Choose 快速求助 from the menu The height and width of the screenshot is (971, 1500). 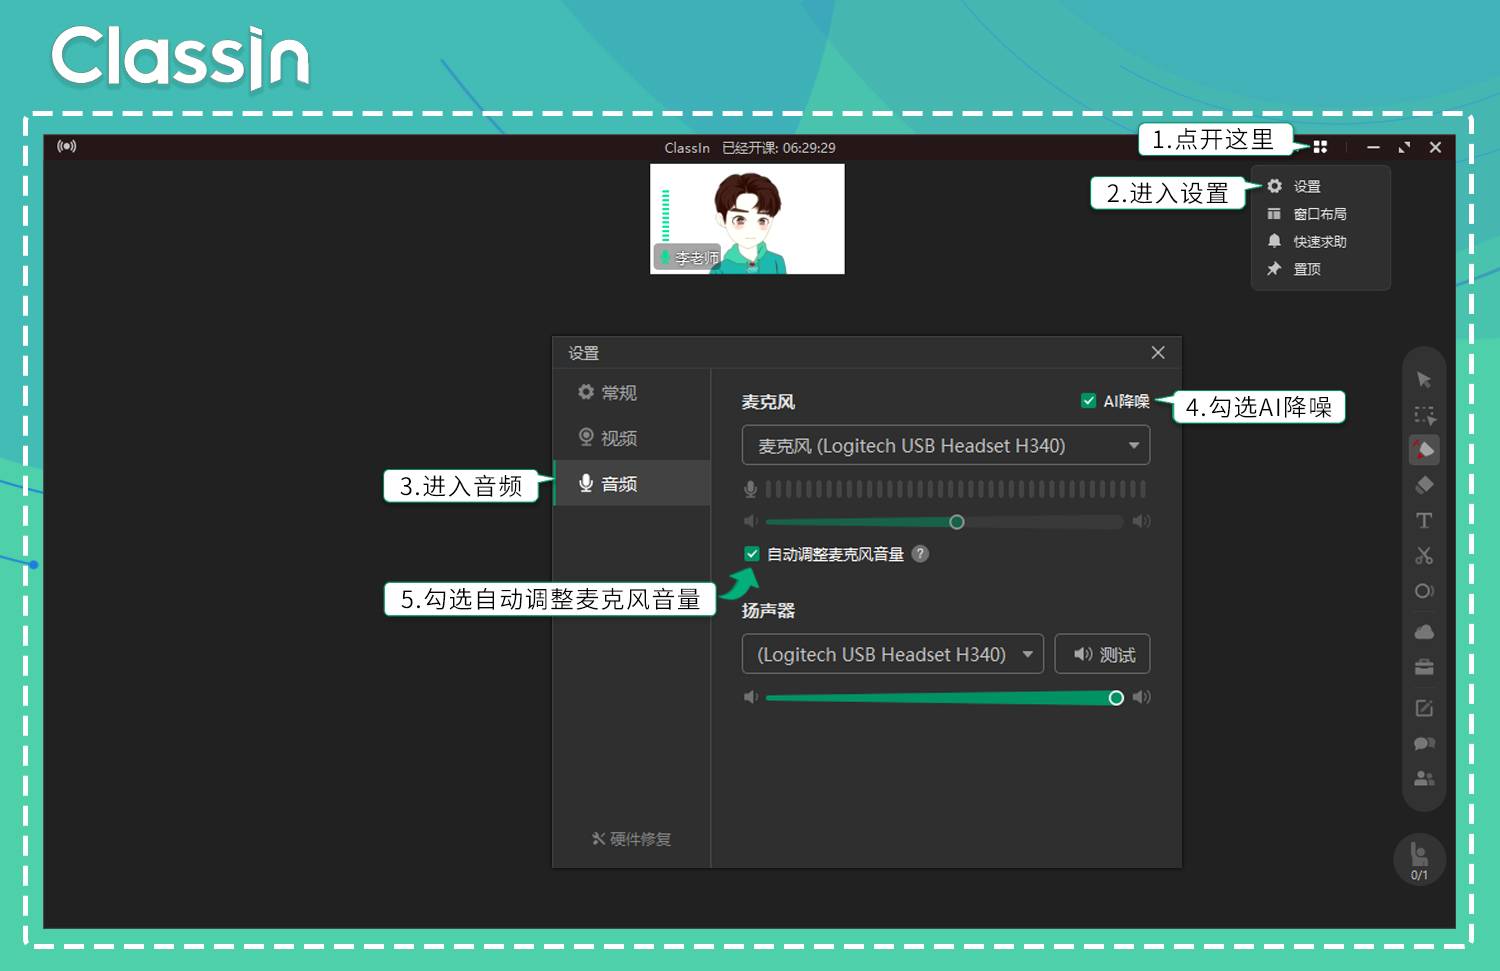[x=1320, y=242]
